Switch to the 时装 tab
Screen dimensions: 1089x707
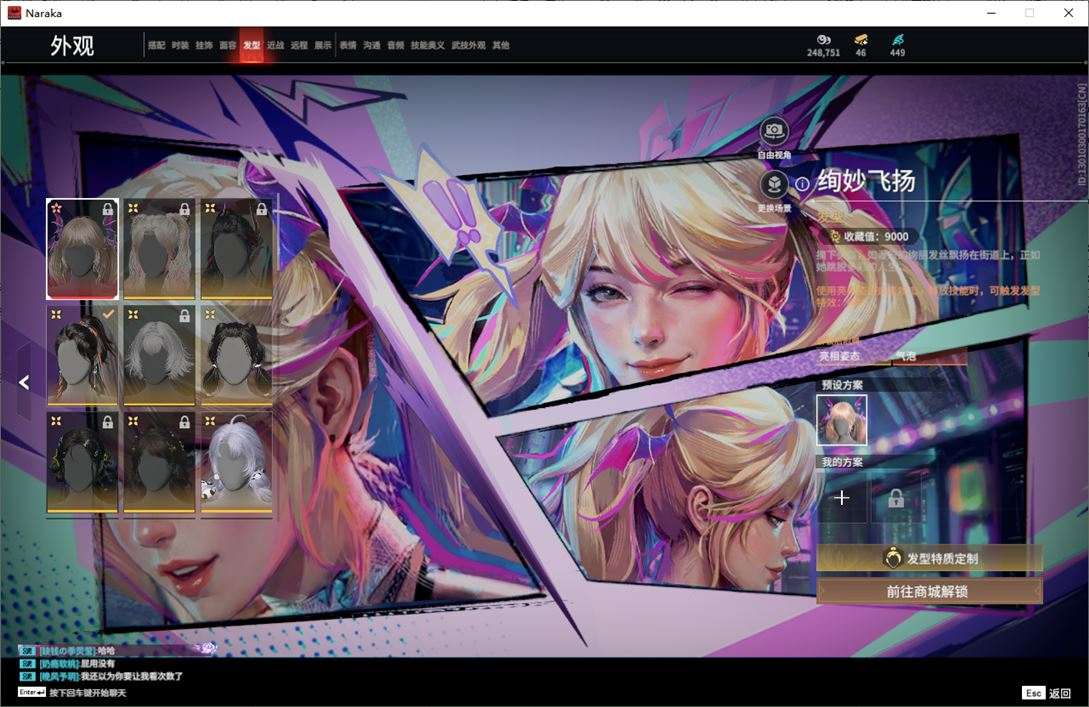coord(181,45)
